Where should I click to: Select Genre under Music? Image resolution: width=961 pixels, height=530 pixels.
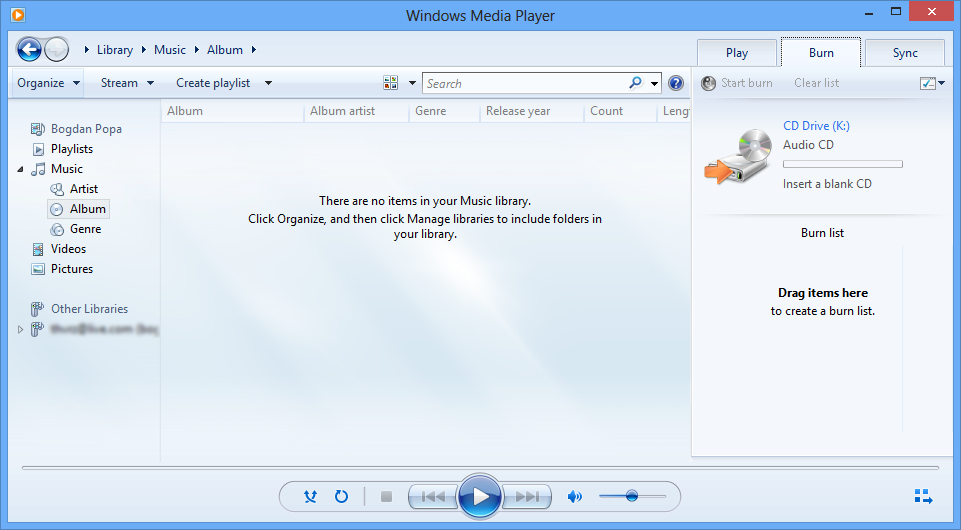(x=85, y=229)
